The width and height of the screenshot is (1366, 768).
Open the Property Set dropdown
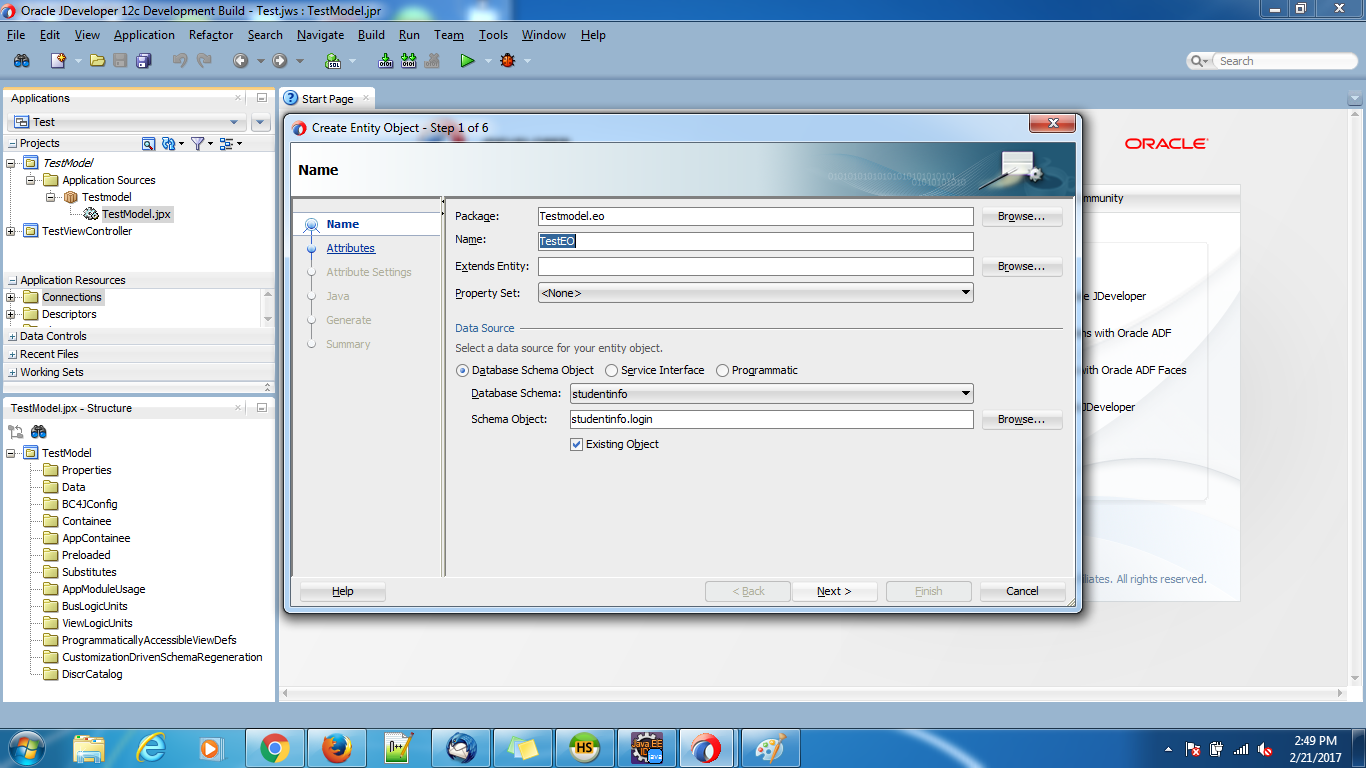click(965, 292)
